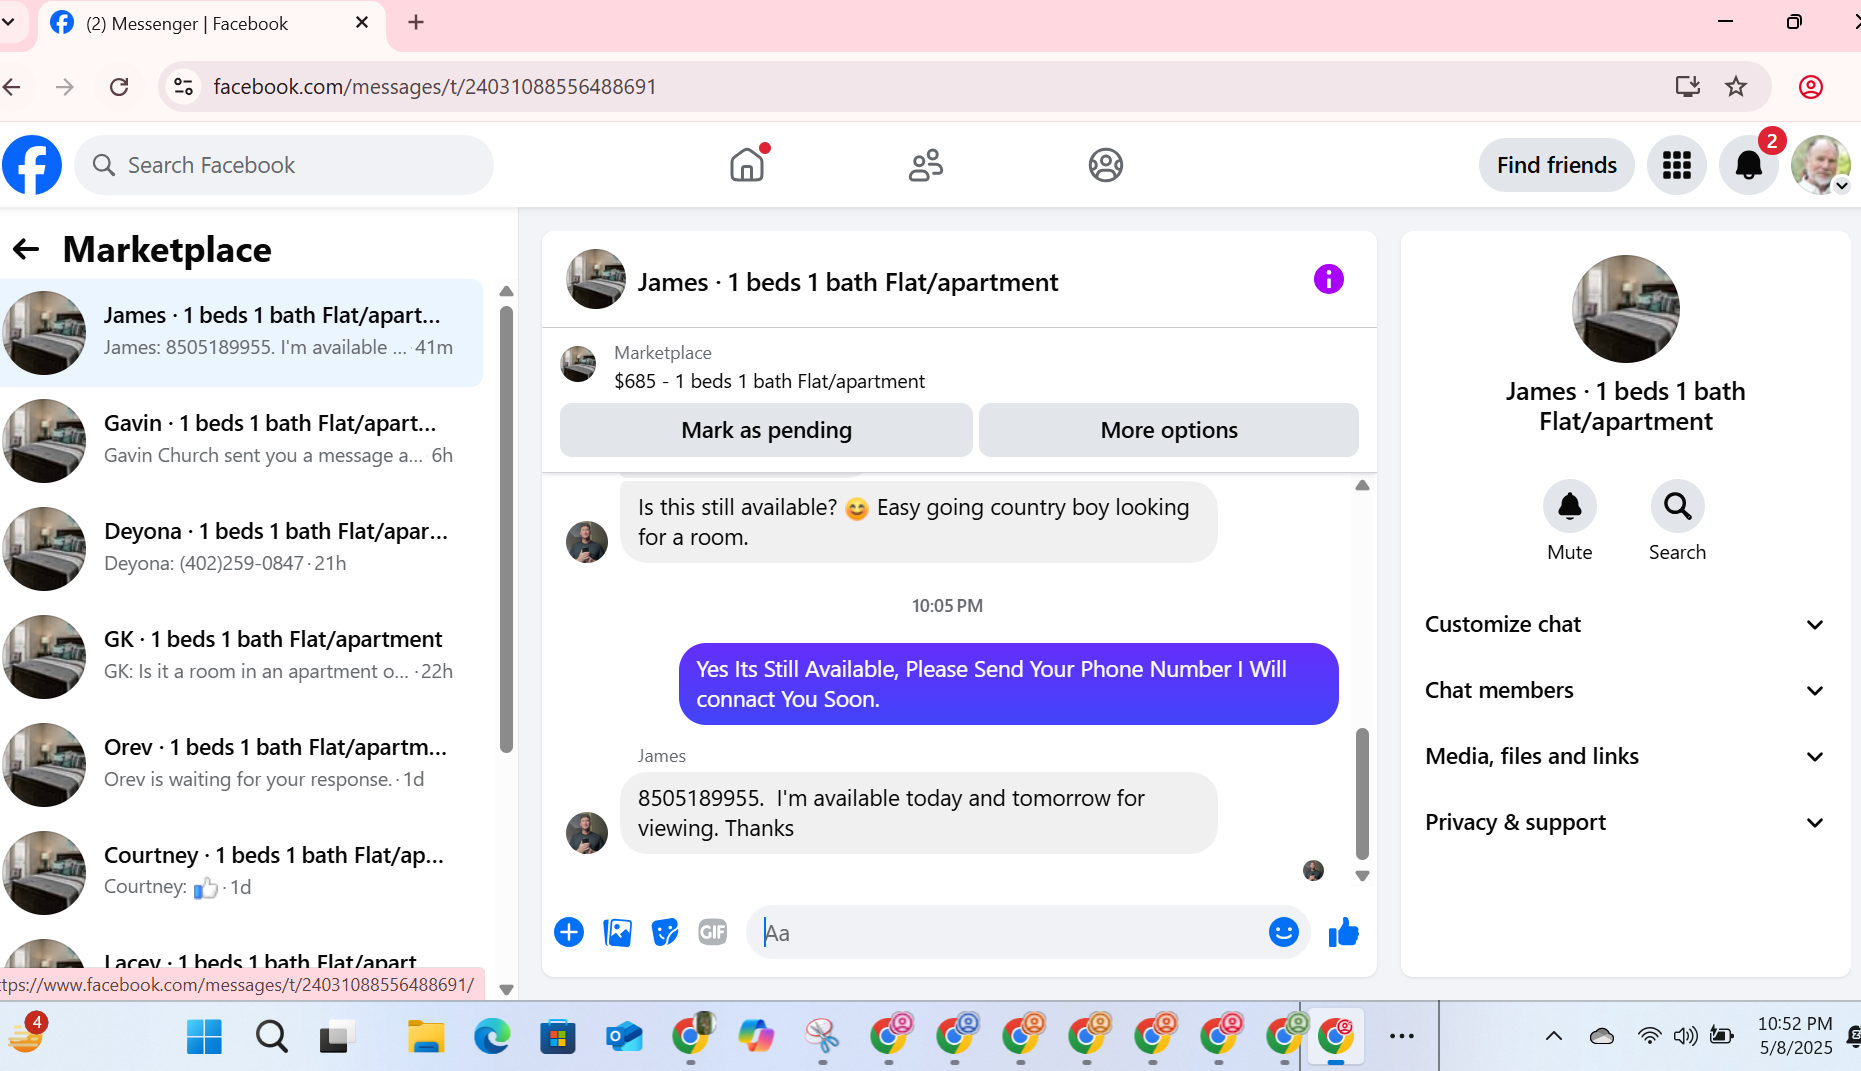
Task: Expand Chat members section
Action: [x=1626, y=690]
